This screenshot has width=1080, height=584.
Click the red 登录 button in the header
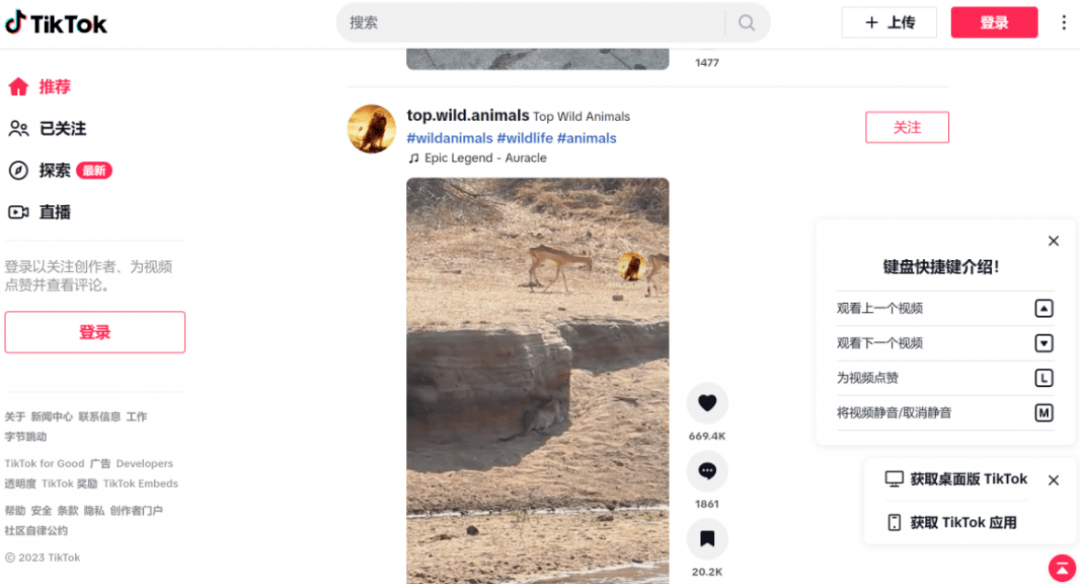(994, 23)
